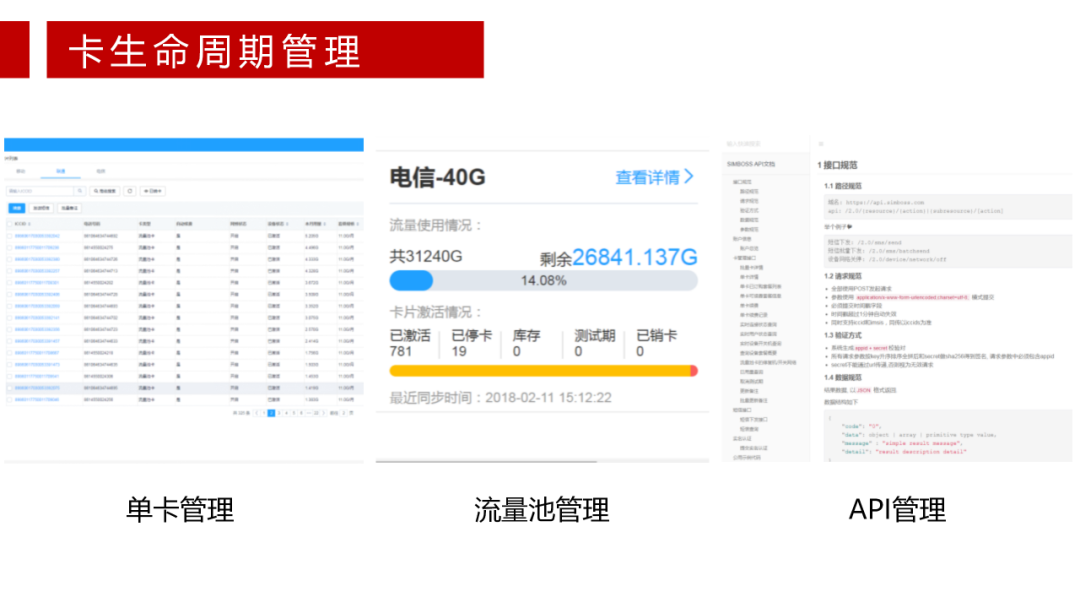
Task: Click the export icon at the right of the toolbar
Action: (x=152, y=191)
